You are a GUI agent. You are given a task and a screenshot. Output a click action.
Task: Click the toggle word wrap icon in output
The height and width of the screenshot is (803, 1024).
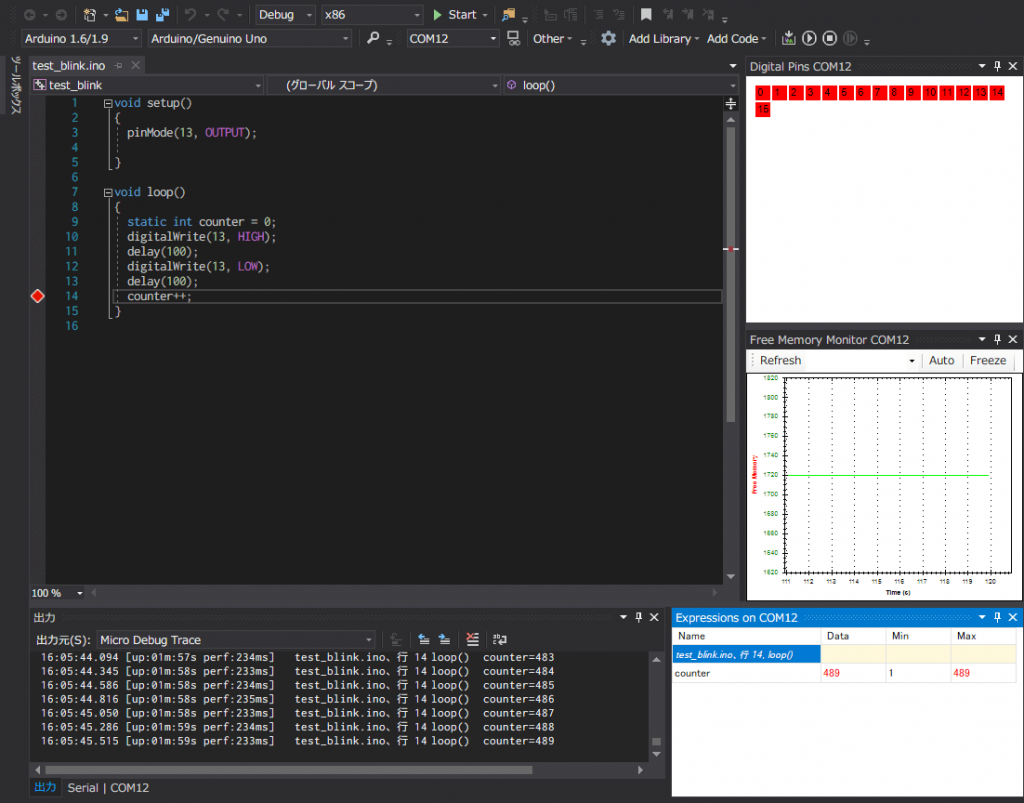coord(498,640)
